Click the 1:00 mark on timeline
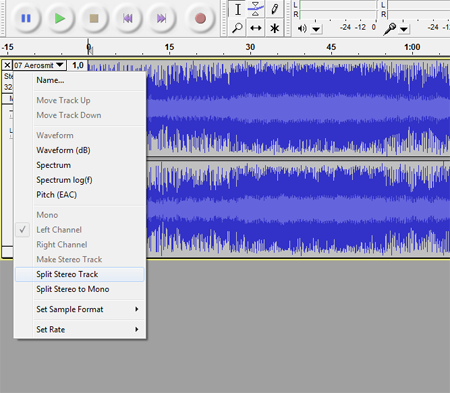 [x=412, y=47]
